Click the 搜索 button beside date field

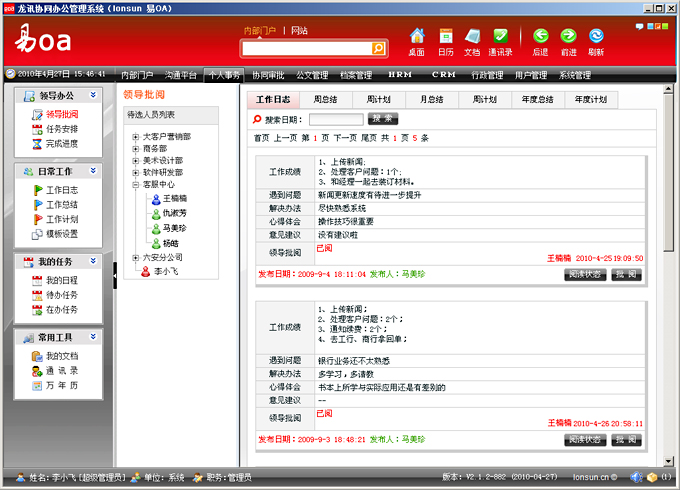pos(383,118)
